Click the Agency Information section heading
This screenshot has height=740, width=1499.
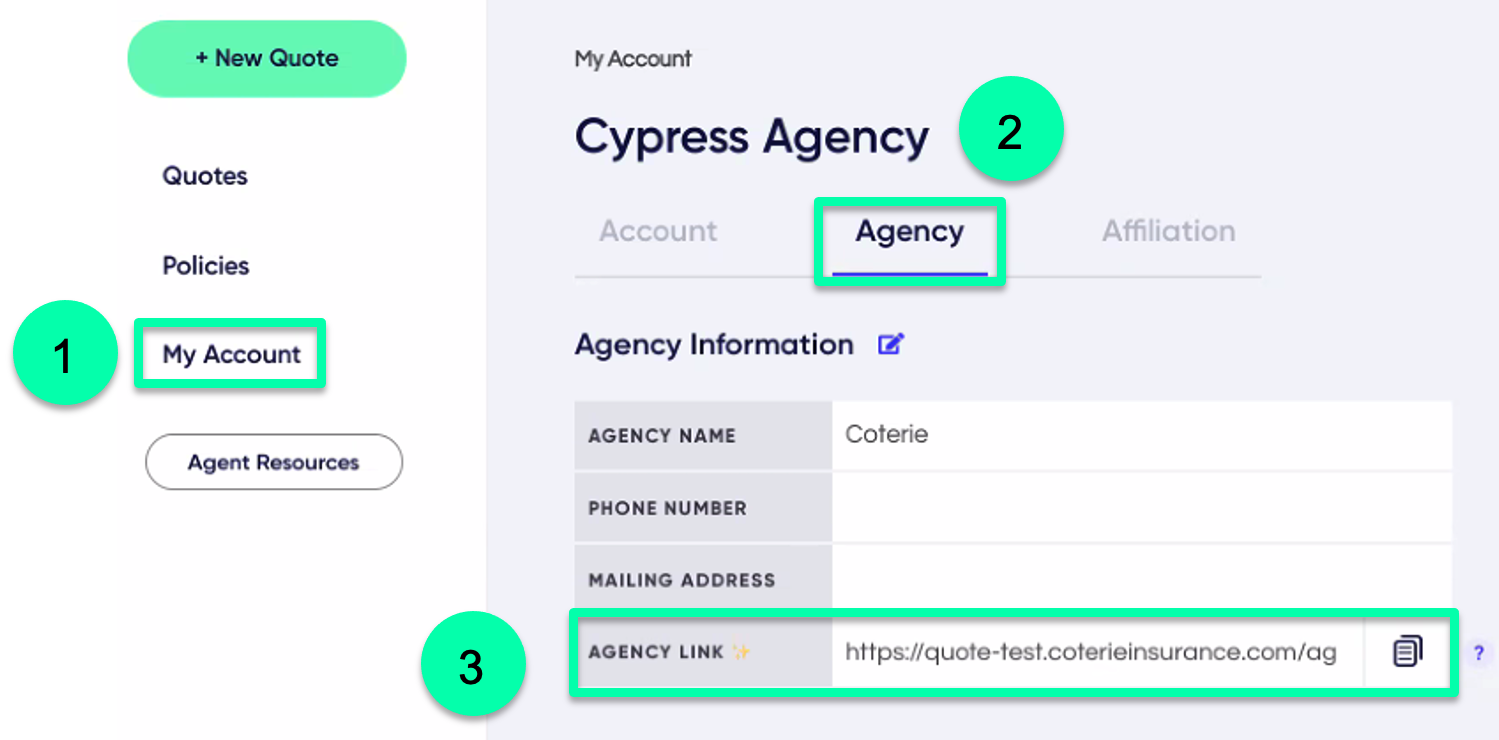click(714, 345)
